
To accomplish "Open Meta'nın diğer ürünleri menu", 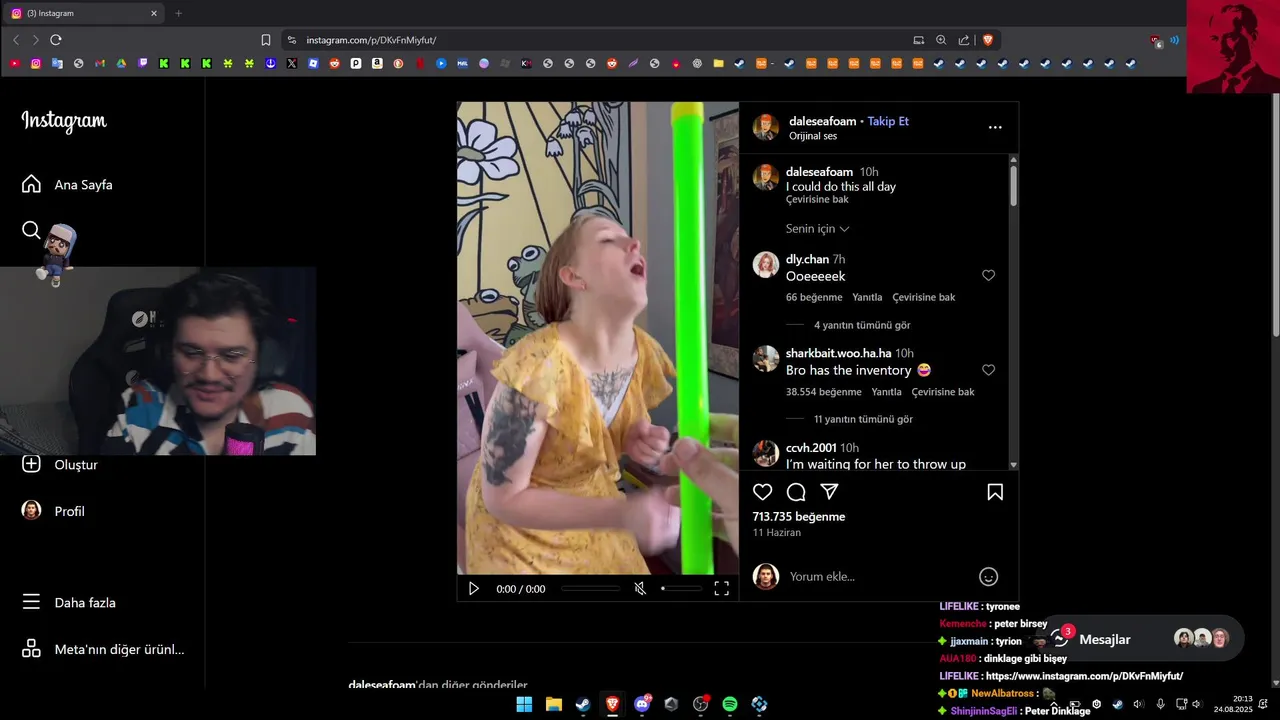I will tap(103, 650).
